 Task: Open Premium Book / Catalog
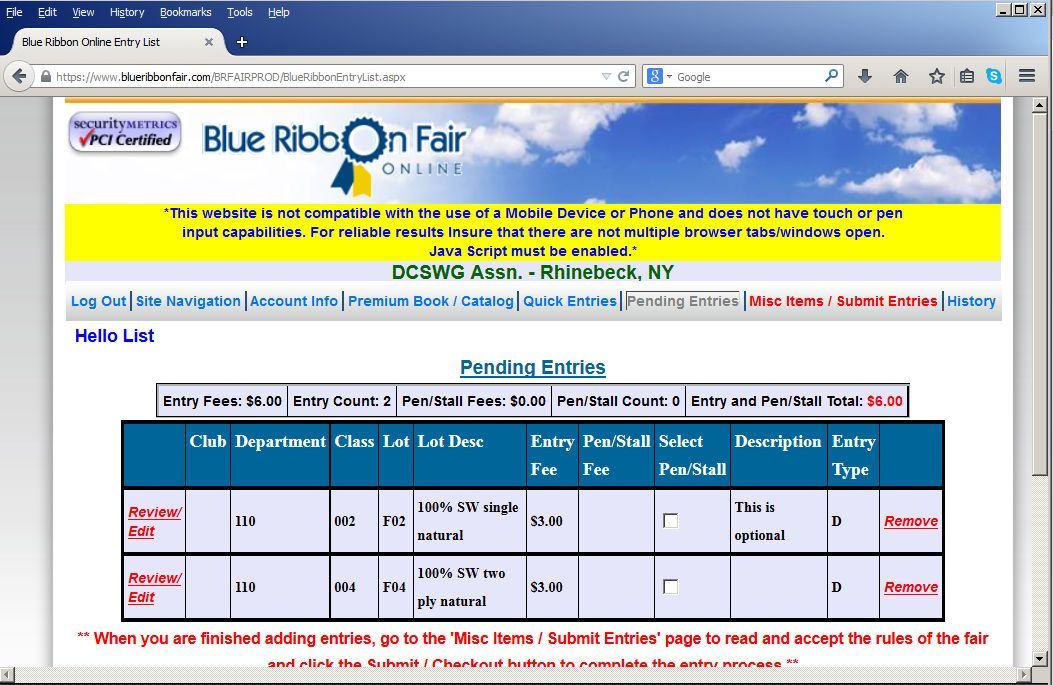pos(430,301)
